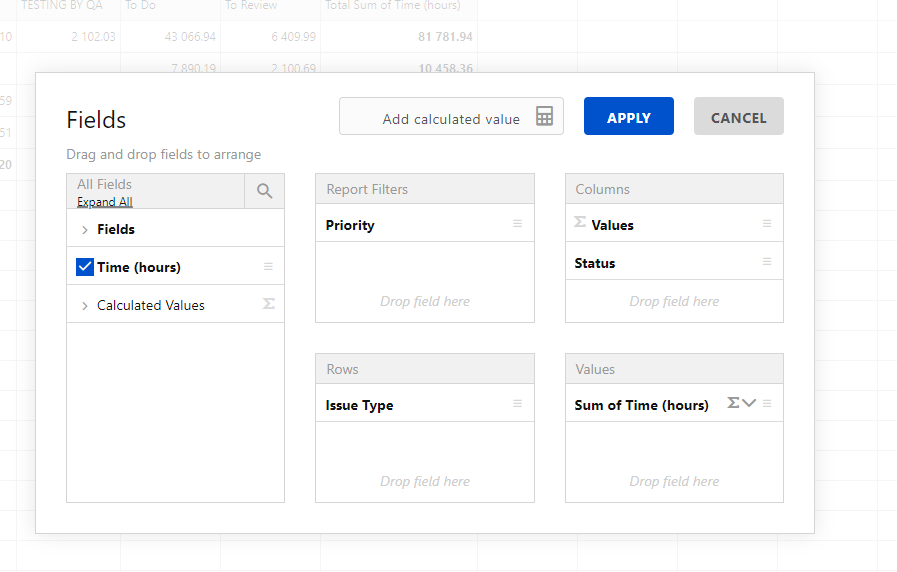Open aggregation dropdown for Sum of Time (hours)
897x572 pixels.
point(741,403)
